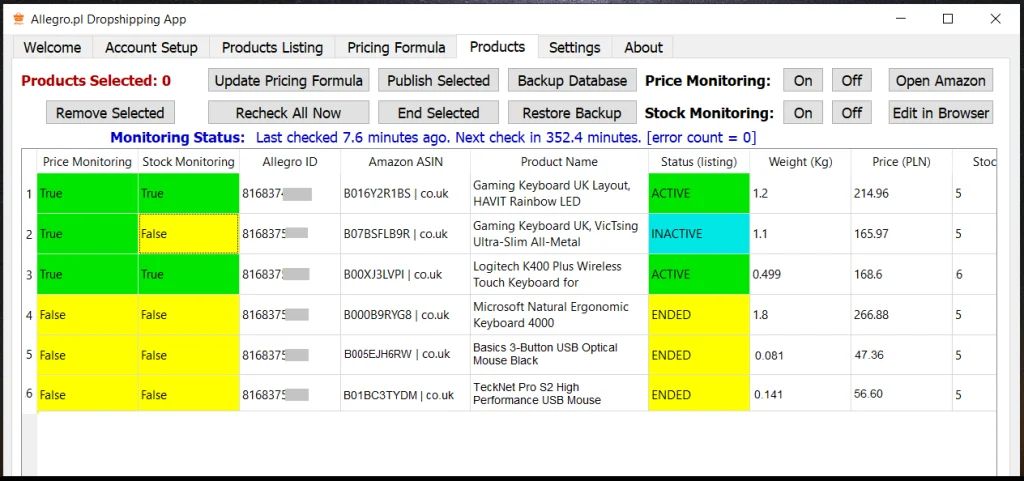Turn Price Monitoring On
This screenshot has height=481, width=1024.
(803, 81)
